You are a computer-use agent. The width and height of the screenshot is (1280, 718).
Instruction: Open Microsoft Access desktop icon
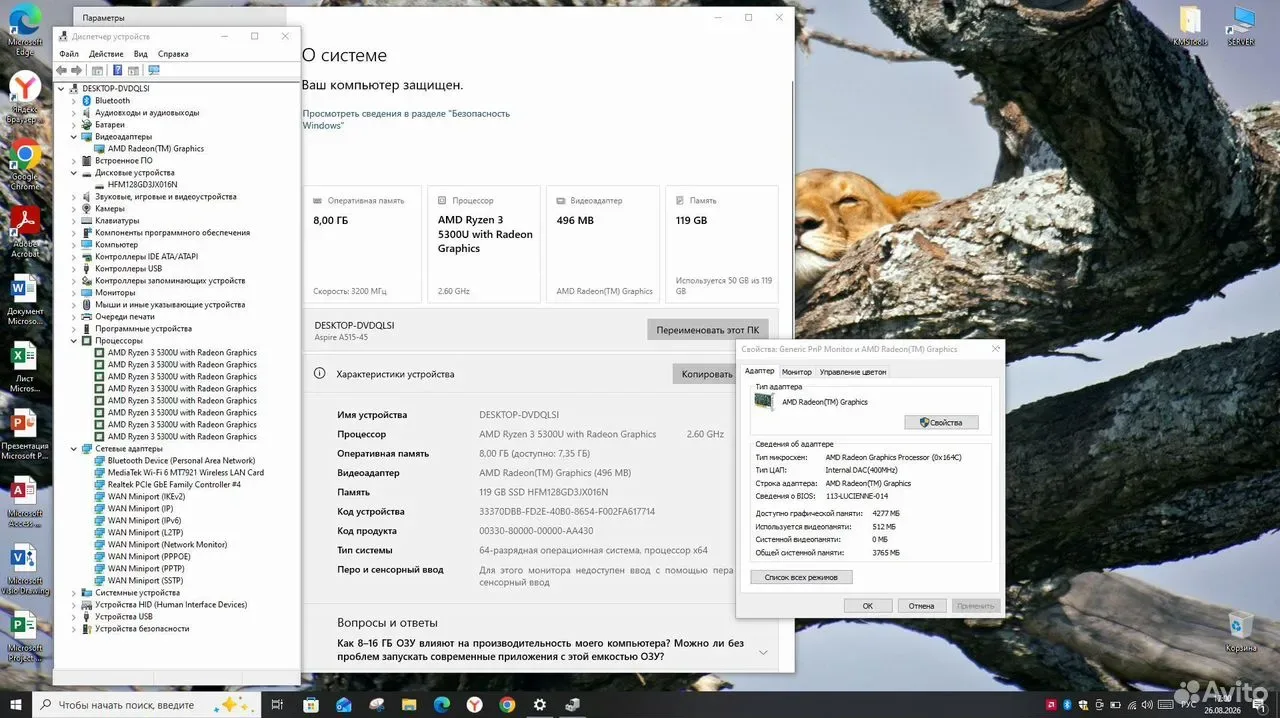(x=25, y=500)
